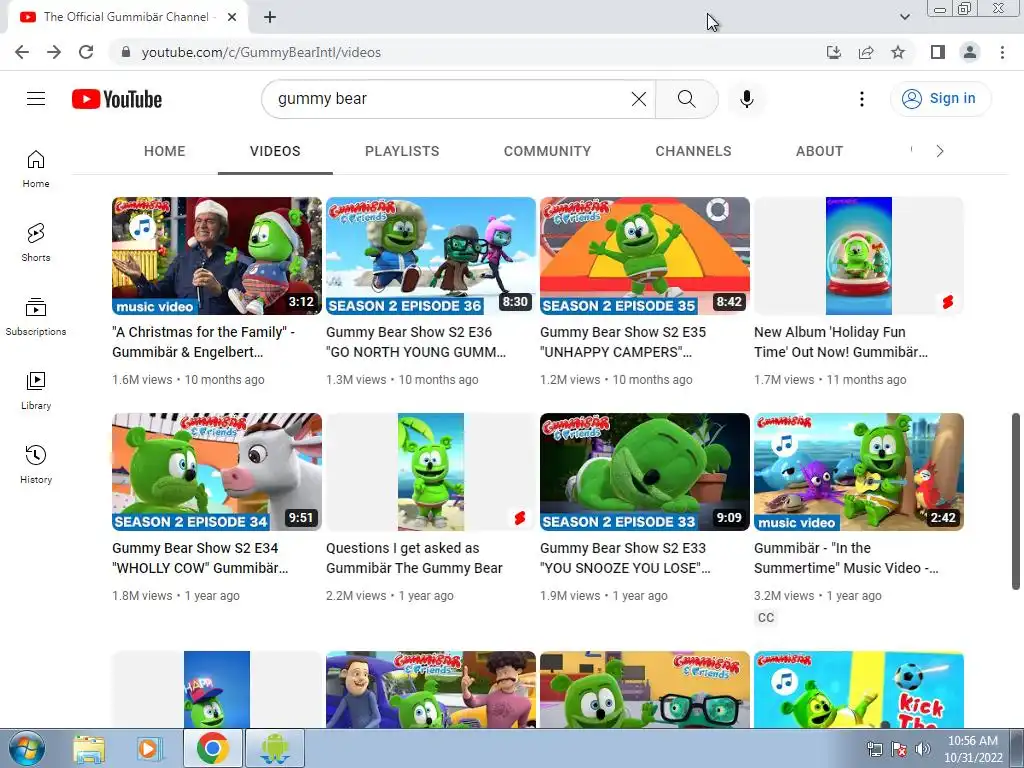The image size is (1024, 768).
Task: Switch to the PLAYLISTS tab
Action: click(x=402, y=152)
